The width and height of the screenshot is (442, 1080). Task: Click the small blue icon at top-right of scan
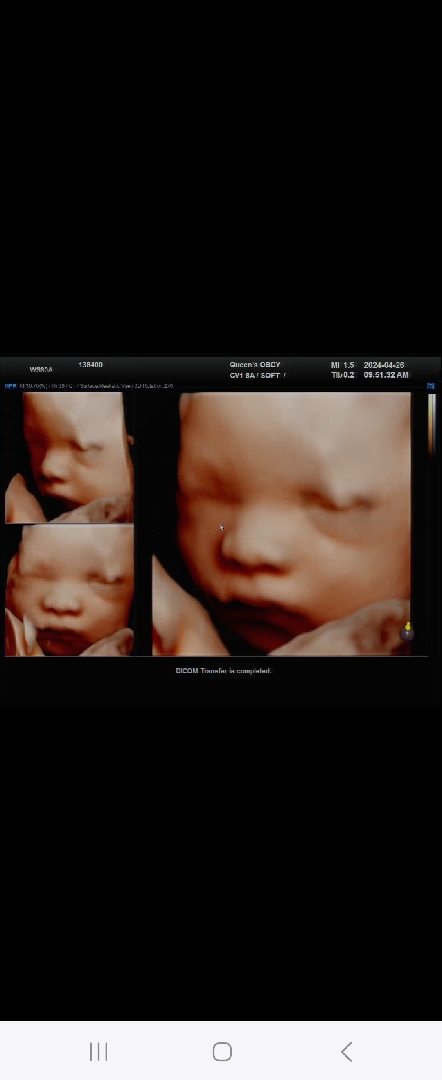click(431, 386)
